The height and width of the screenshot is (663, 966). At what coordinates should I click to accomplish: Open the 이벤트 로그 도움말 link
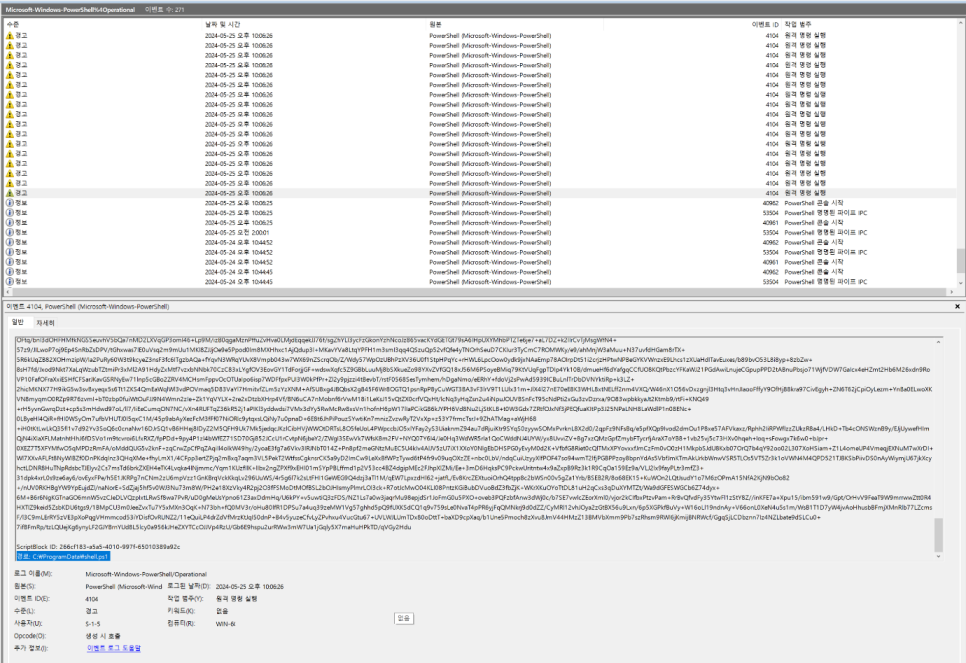click(114, 648)
